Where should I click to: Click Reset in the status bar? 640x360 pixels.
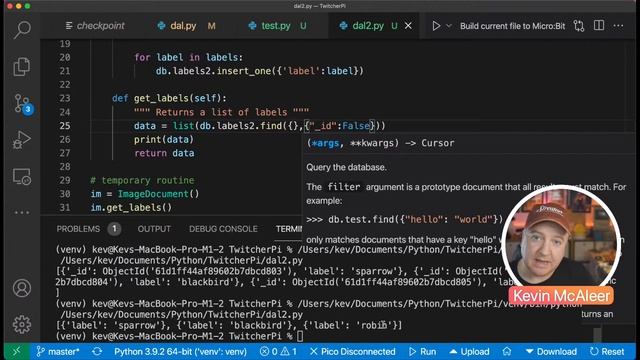click(607, 351)
